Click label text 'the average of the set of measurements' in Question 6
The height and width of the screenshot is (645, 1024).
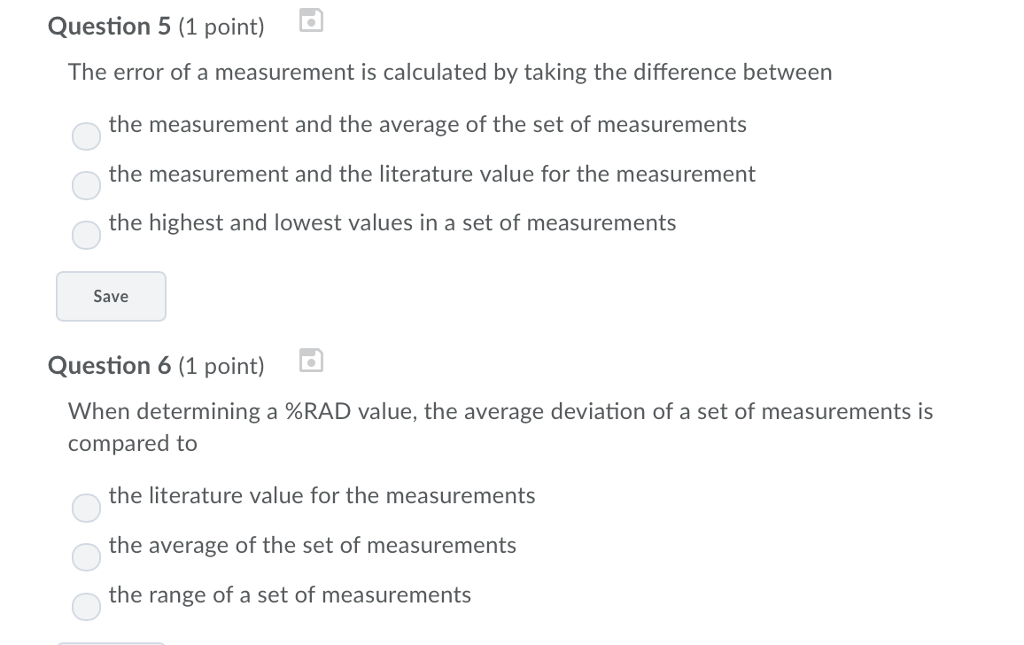[312, 545]
